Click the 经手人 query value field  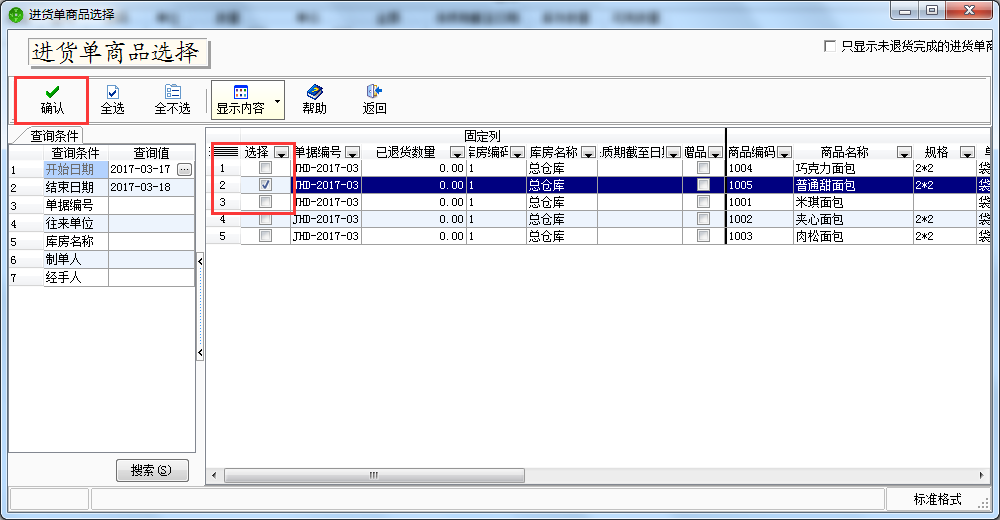[151, 278]
